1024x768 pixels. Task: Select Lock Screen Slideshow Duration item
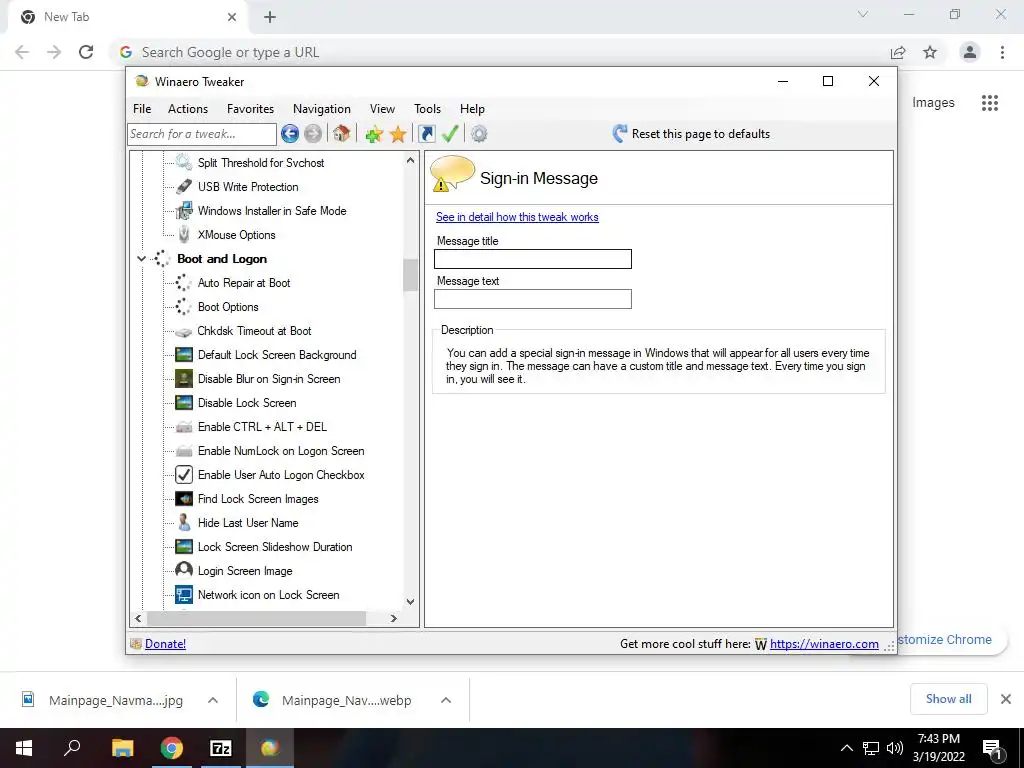(275, 547)
